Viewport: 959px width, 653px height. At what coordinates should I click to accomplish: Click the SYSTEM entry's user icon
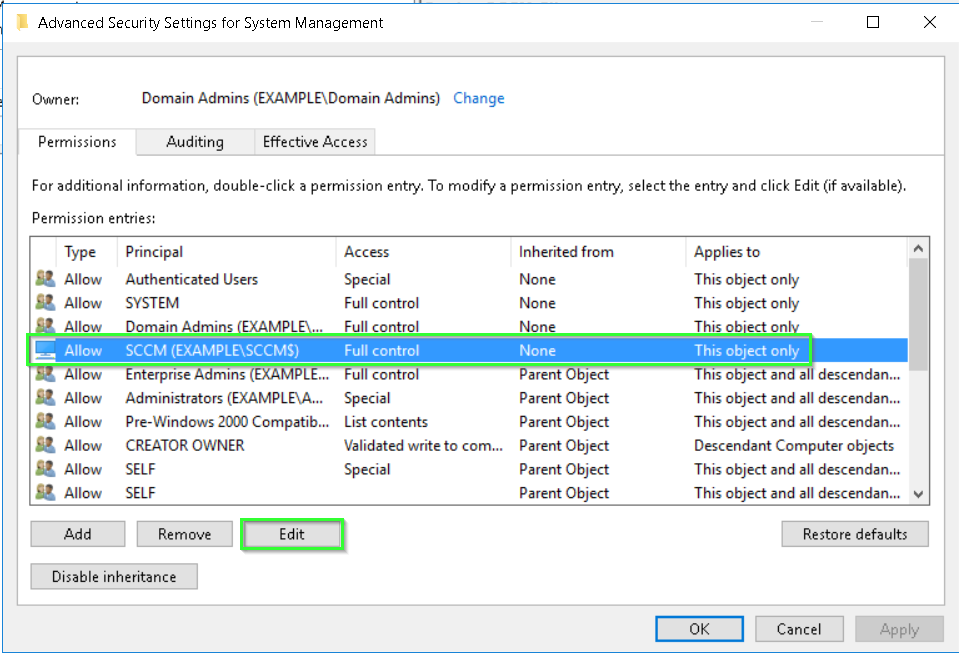[x=45, y=303]
